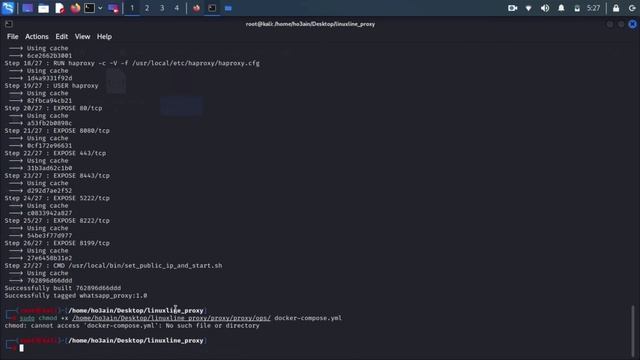640x360 pixels.
Task: Focus the terminal window taskbar button
Action: click(212, 8)
